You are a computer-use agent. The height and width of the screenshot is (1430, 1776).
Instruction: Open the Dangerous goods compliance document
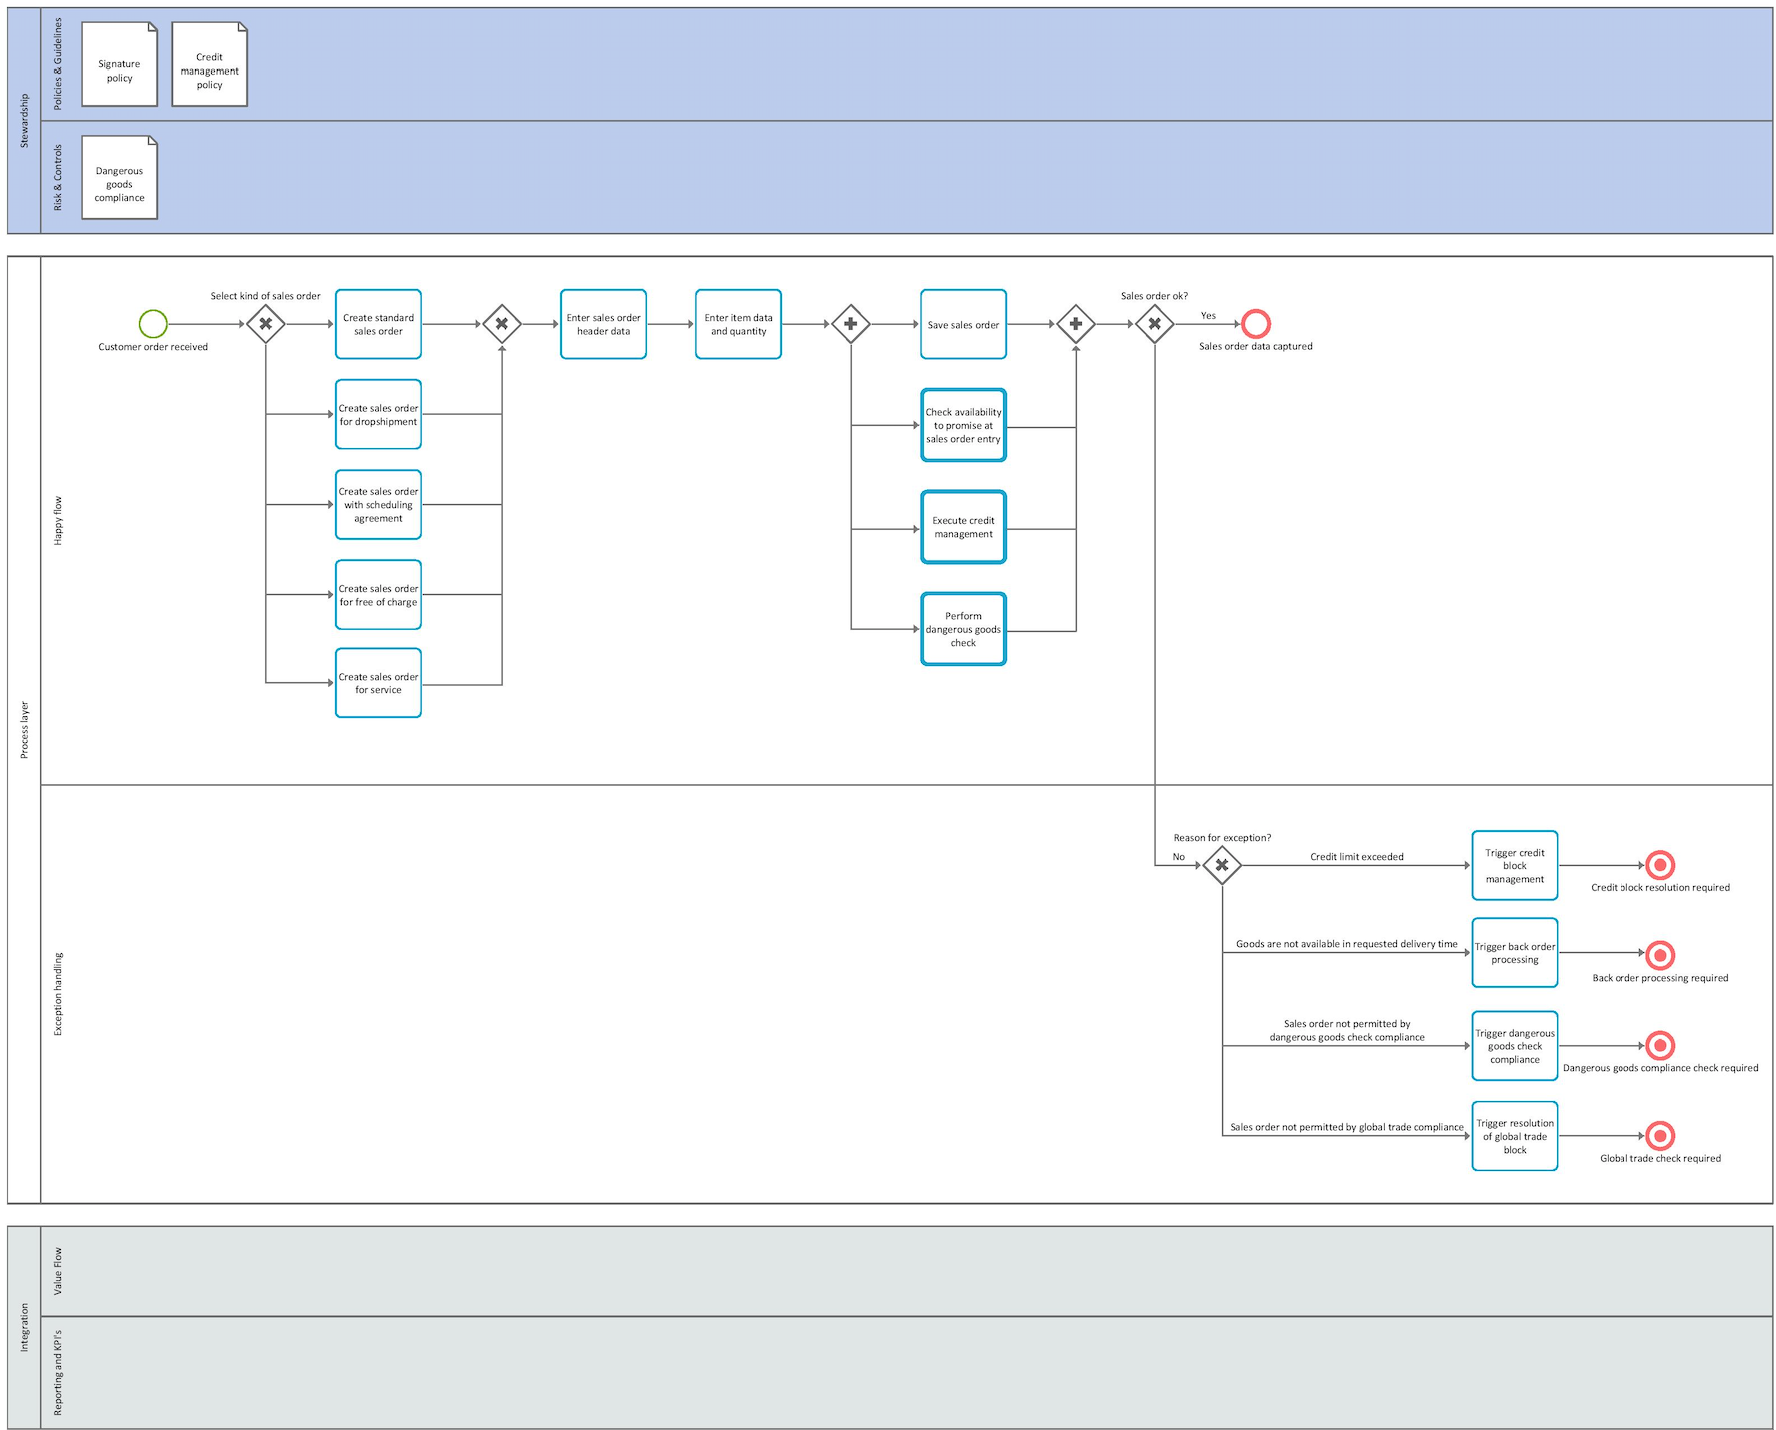(x=119, y=178)
